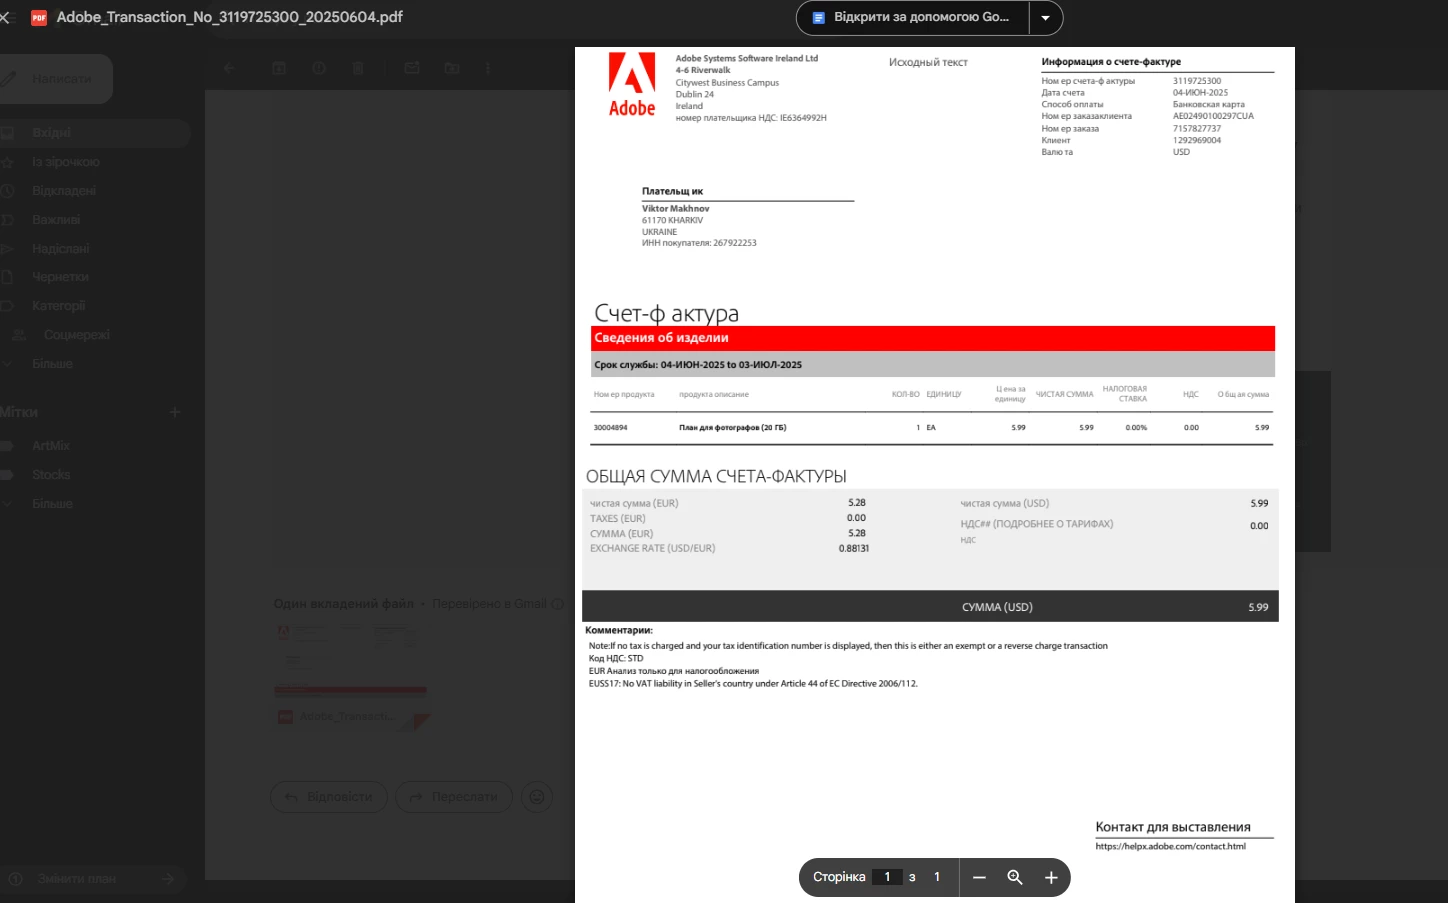1448x903 pixels.
Task: Expand the 'Open with' dropdown arrow
Action: [1046, 17]
